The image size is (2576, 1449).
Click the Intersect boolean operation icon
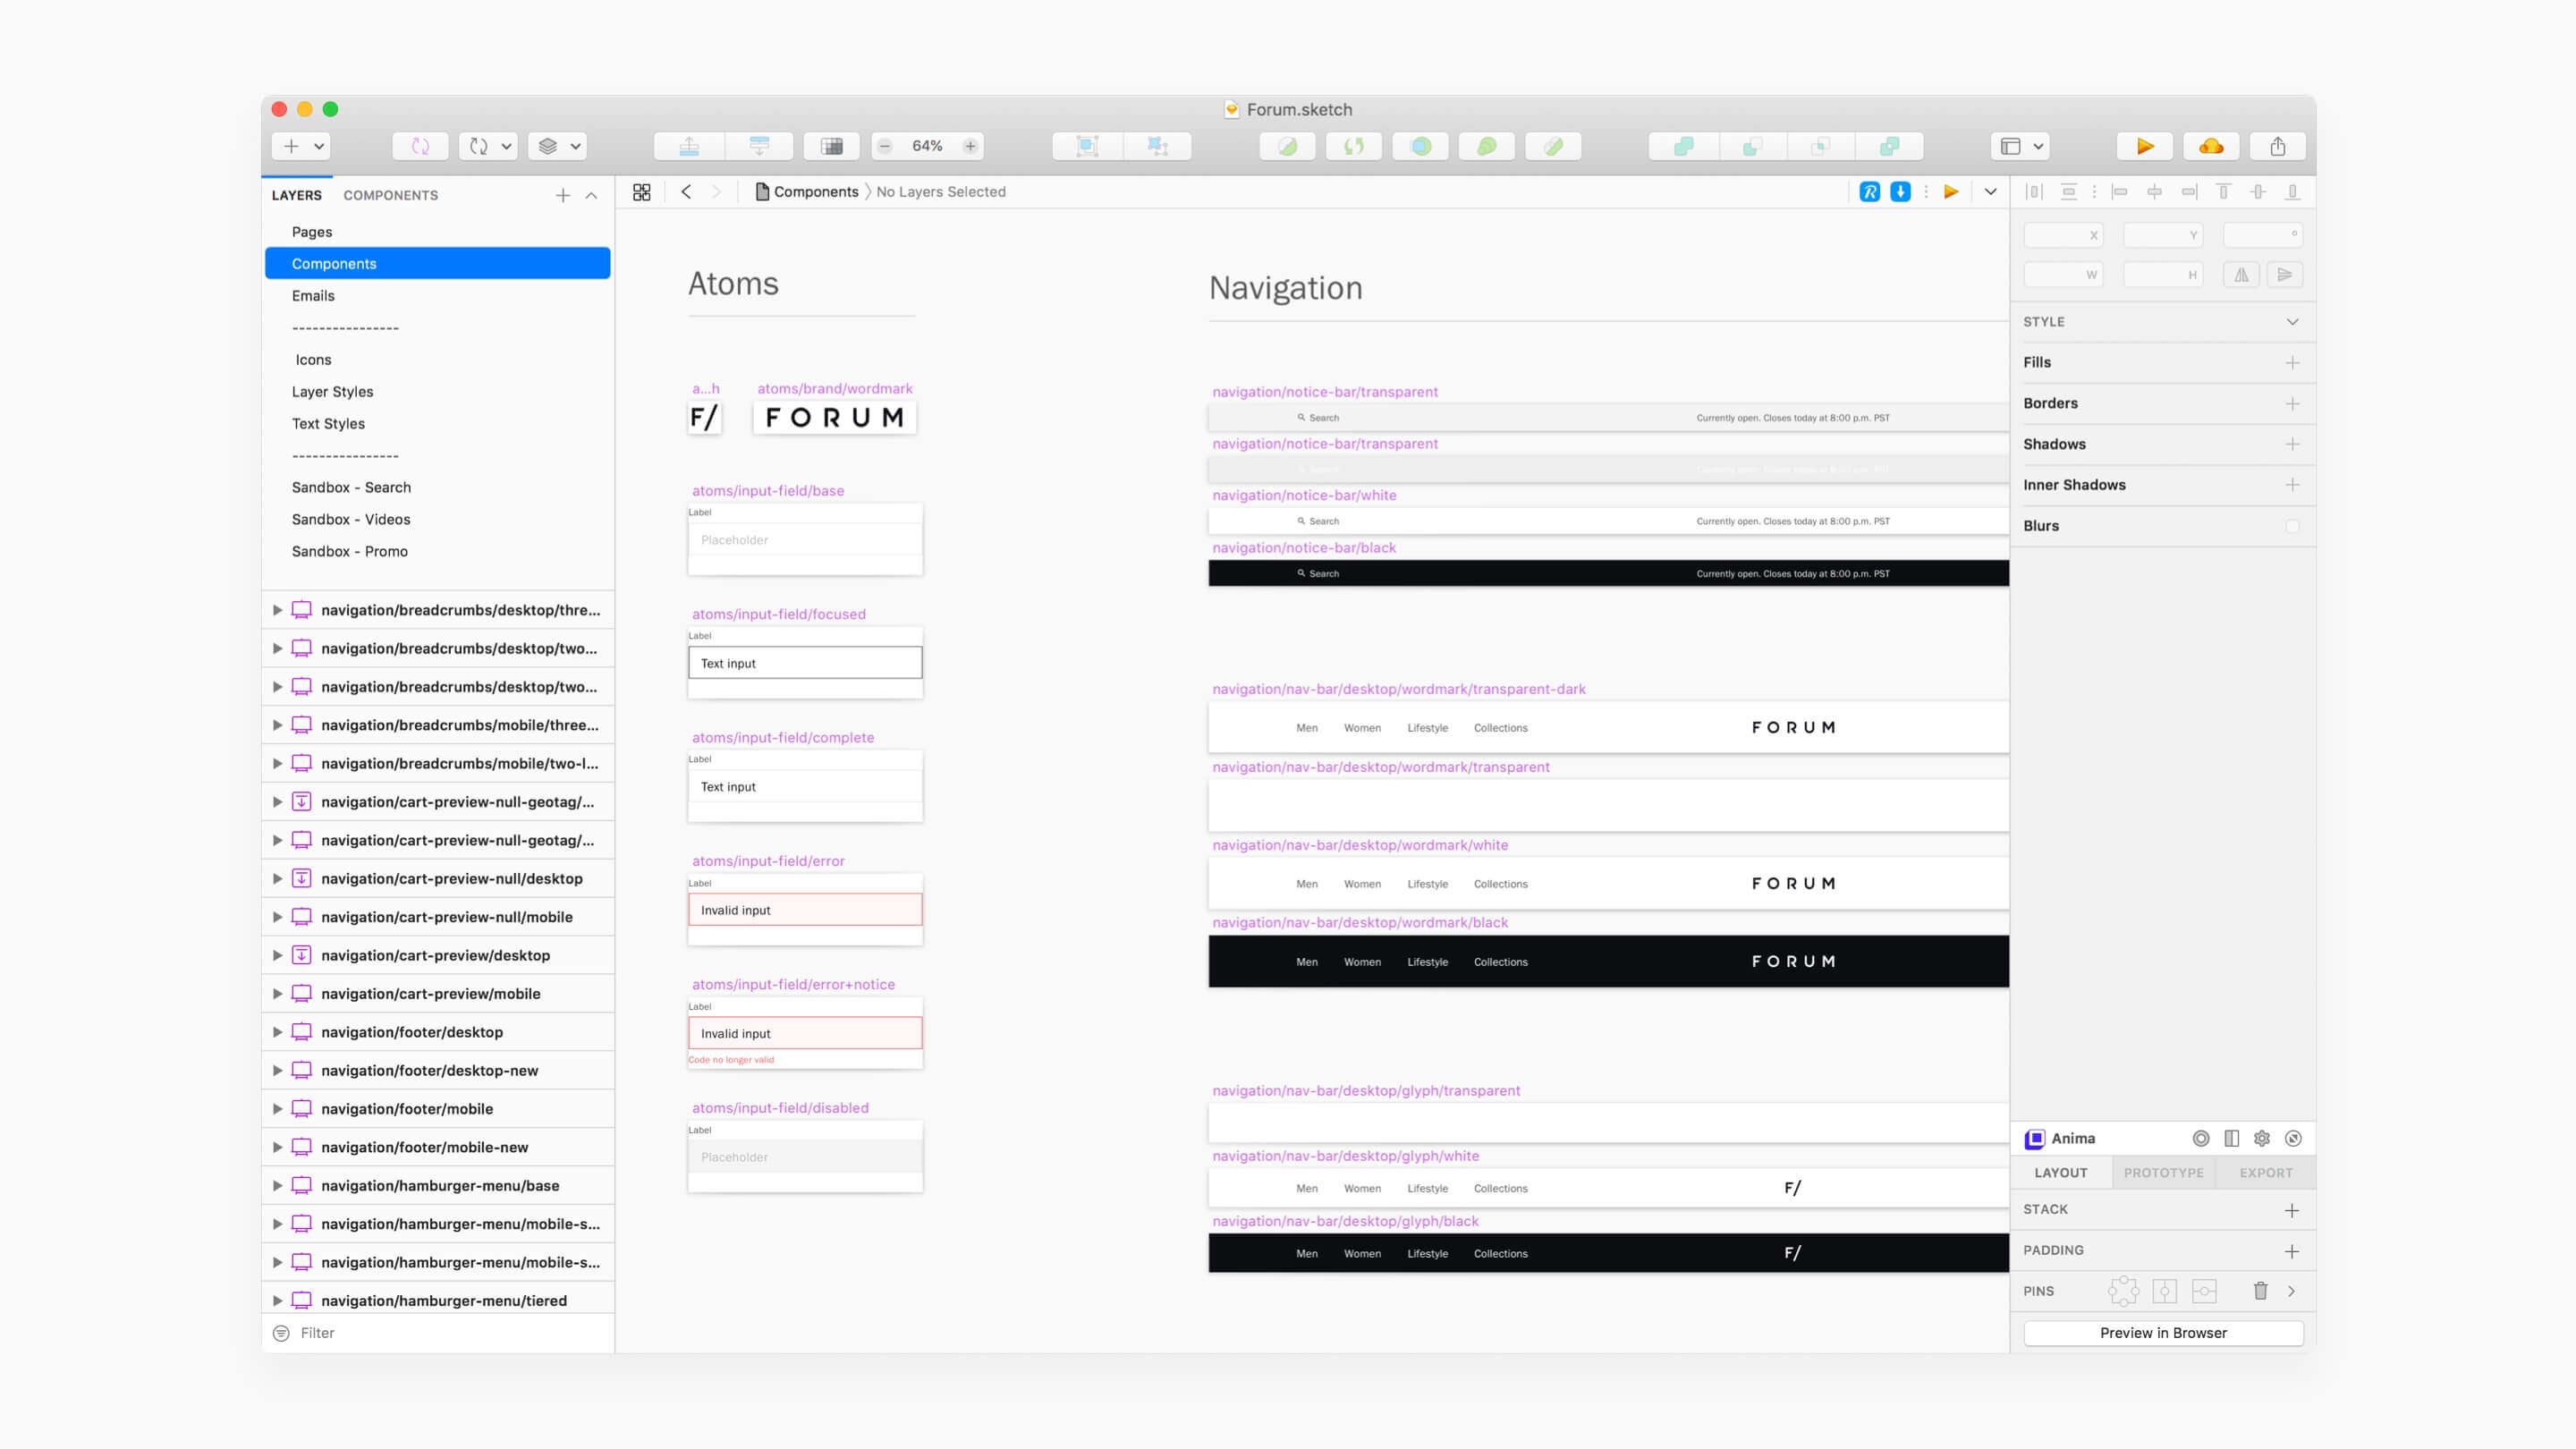pos(1820,146)
